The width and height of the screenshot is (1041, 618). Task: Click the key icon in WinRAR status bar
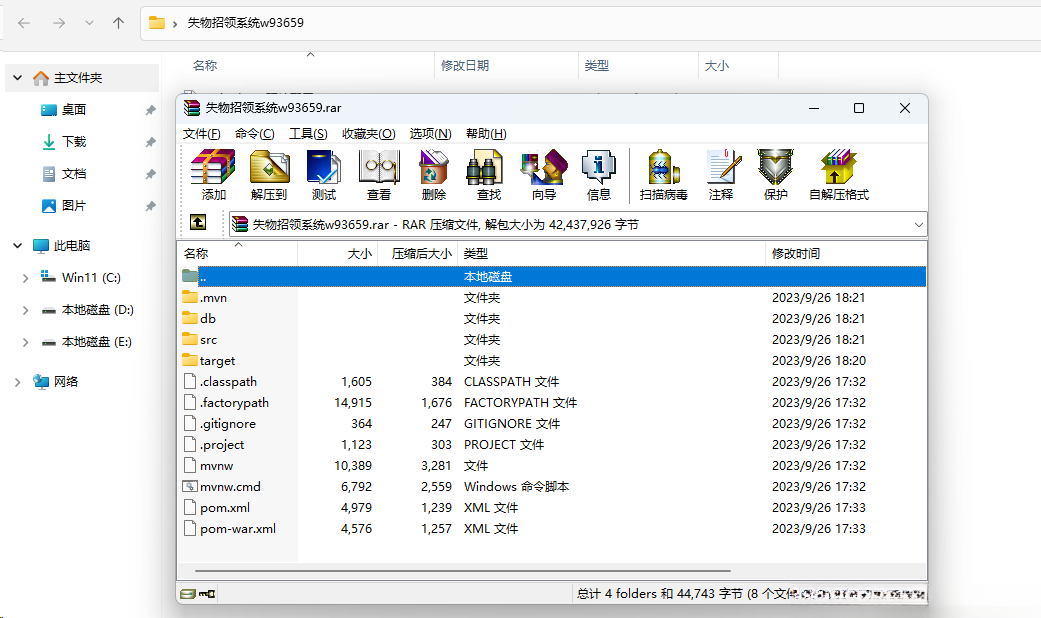[x=206, y=593]
